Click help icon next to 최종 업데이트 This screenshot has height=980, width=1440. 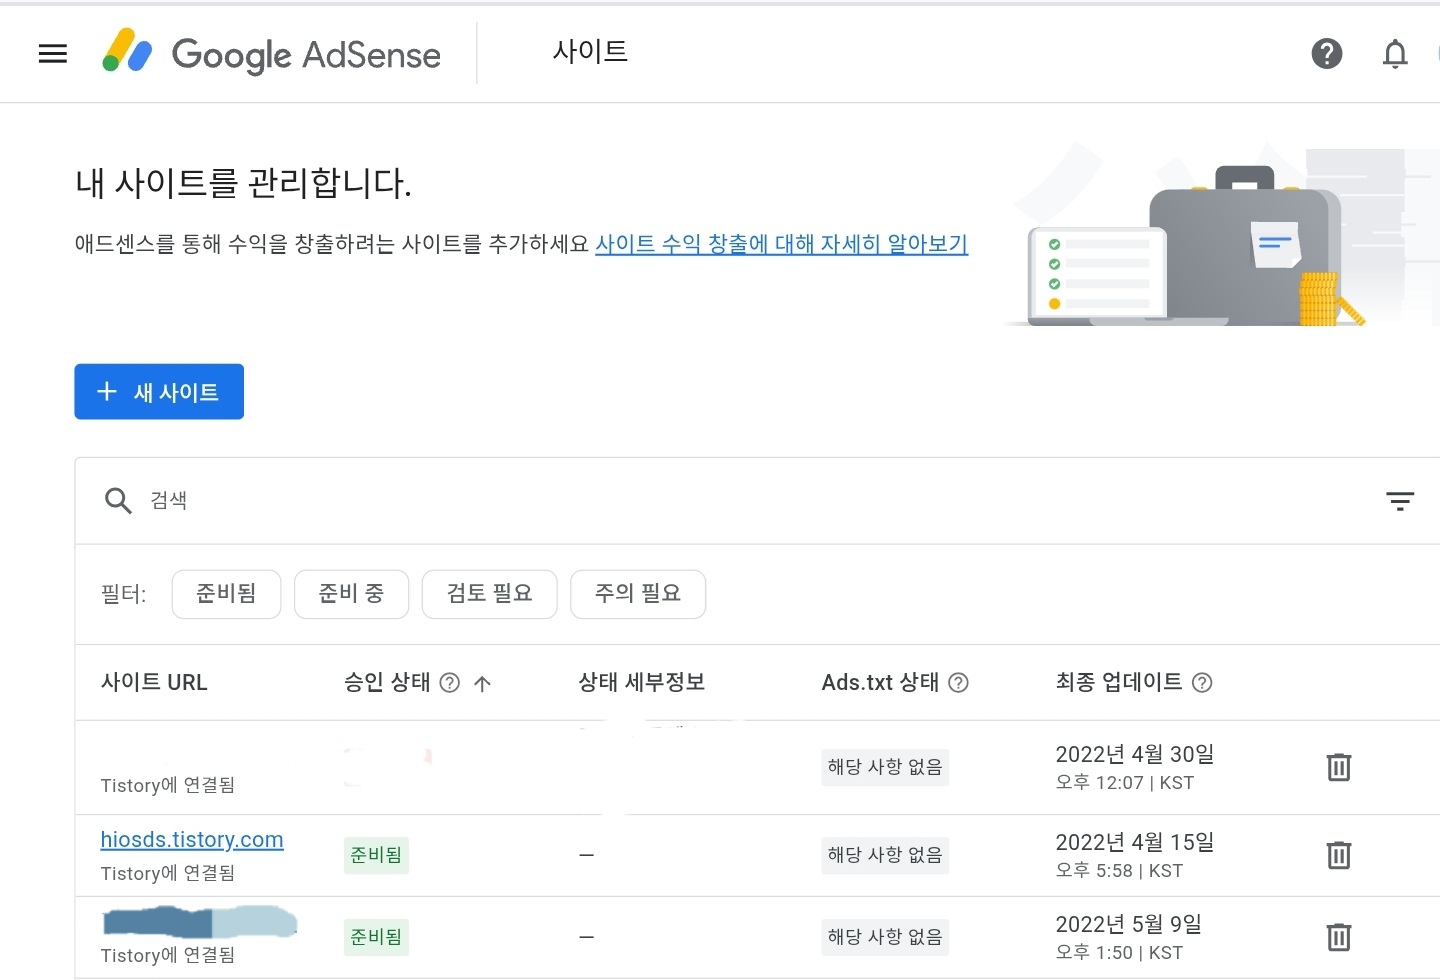pyautogui.click(x=1202, y=683)
